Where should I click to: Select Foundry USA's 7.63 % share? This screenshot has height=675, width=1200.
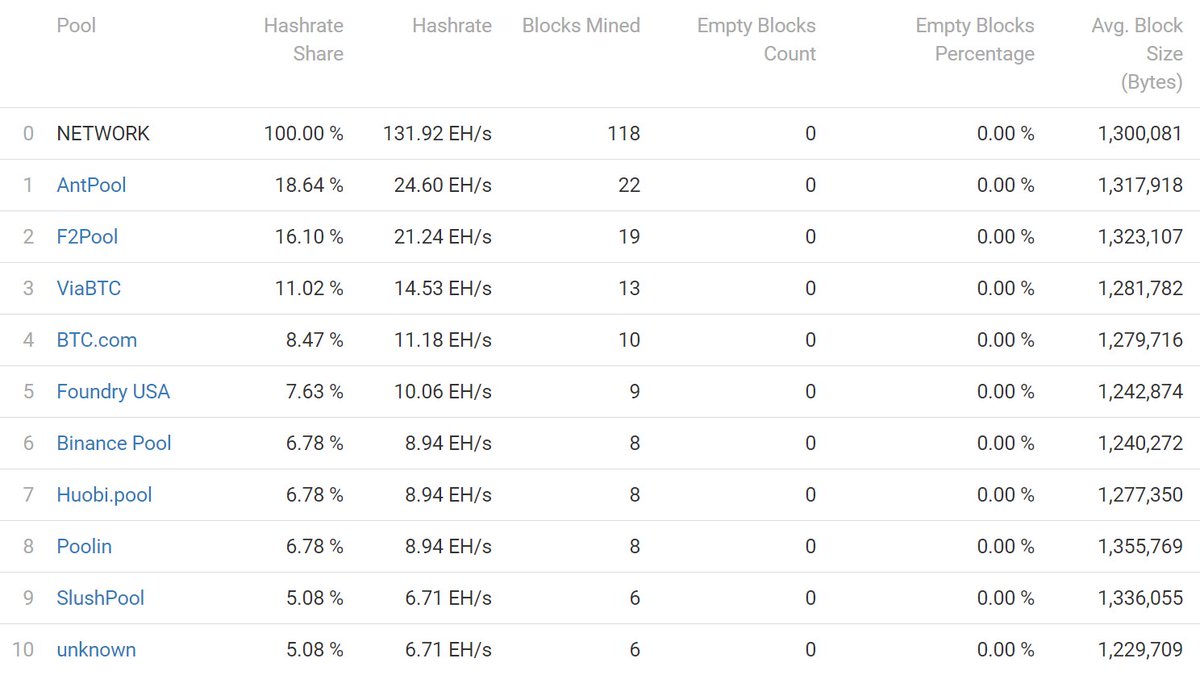(x=315, y=392)
